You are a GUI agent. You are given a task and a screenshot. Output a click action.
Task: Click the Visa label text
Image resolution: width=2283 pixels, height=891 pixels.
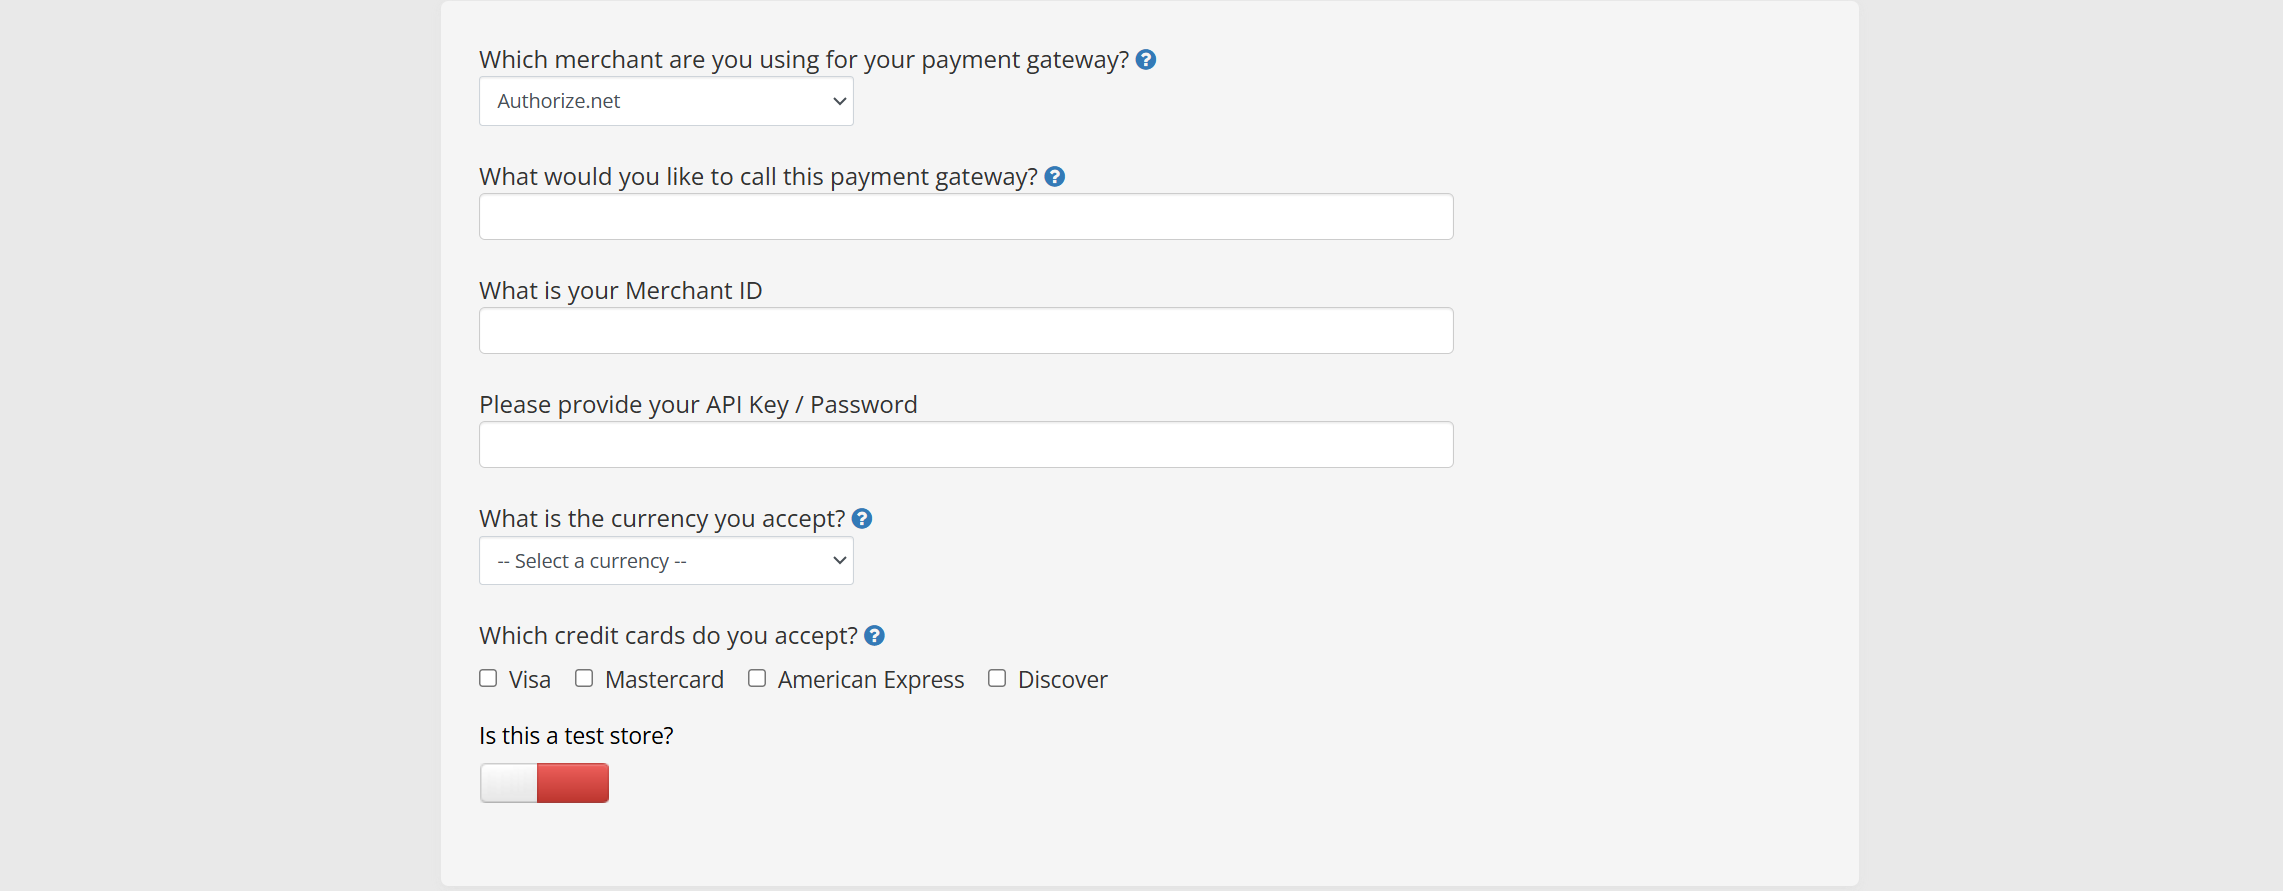coord(530,680)
